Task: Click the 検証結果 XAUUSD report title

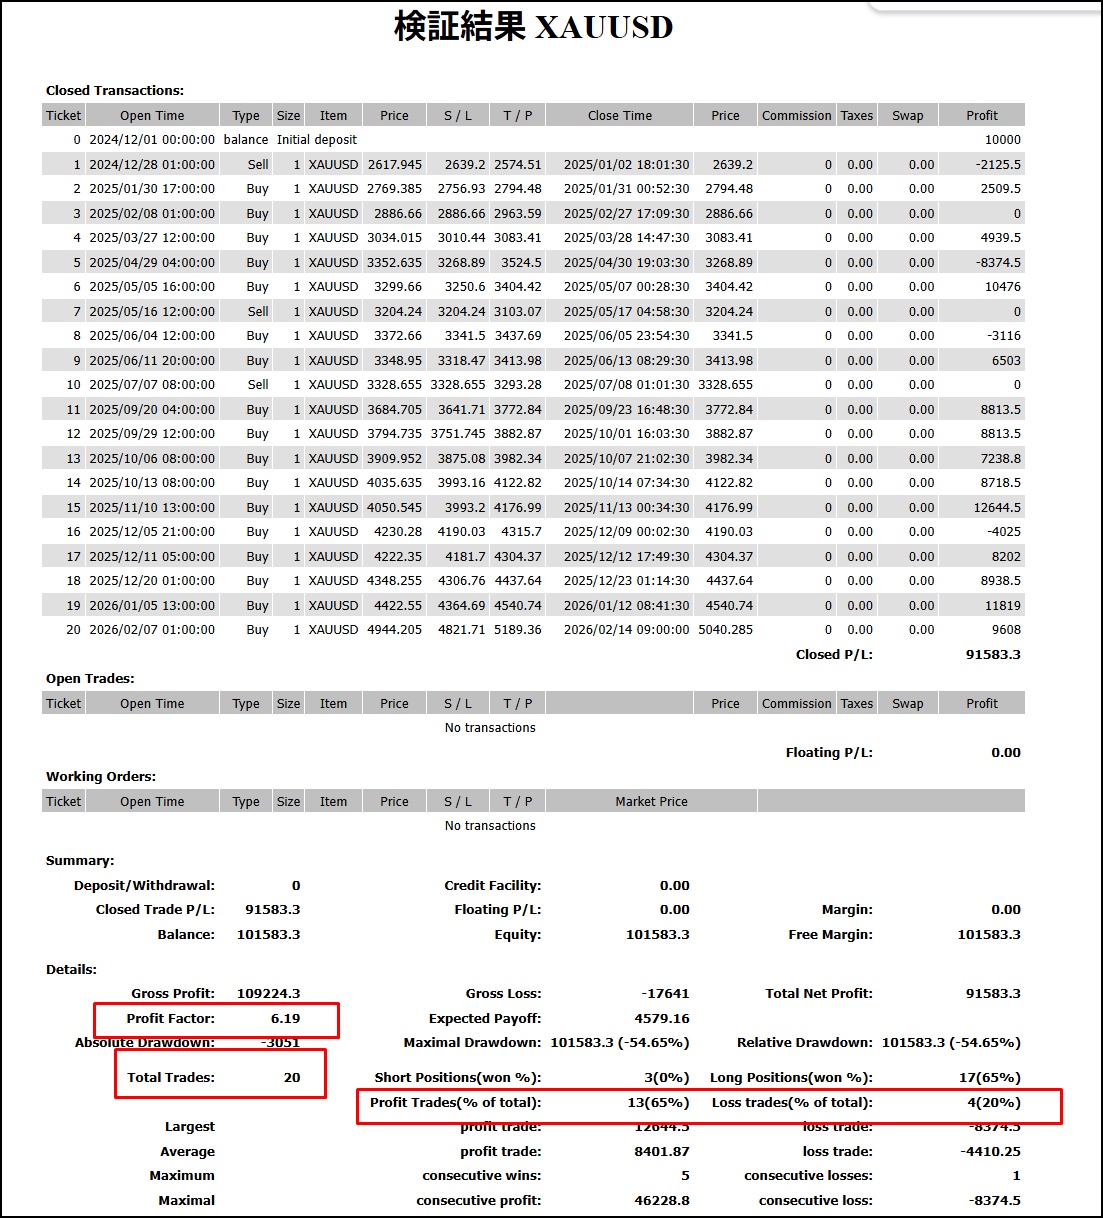Action: tap(533, 27)
